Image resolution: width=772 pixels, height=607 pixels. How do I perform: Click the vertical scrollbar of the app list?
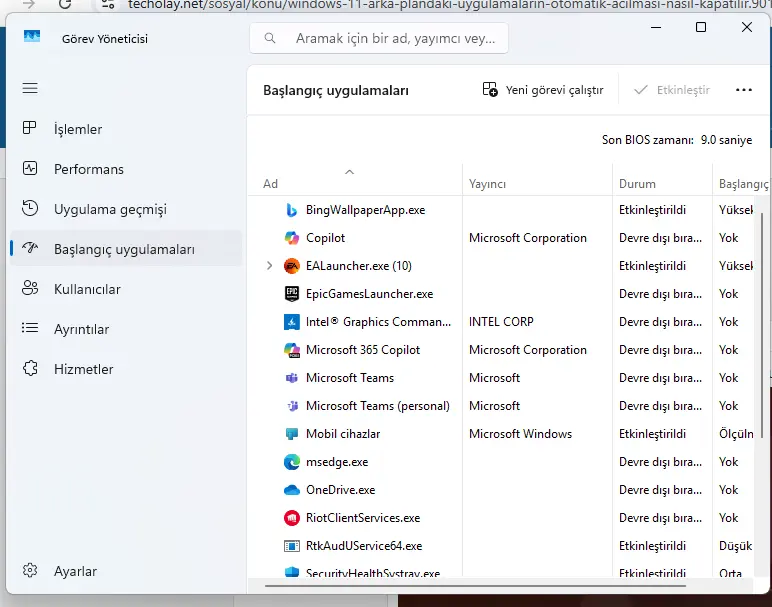click(x=762, y=325)
